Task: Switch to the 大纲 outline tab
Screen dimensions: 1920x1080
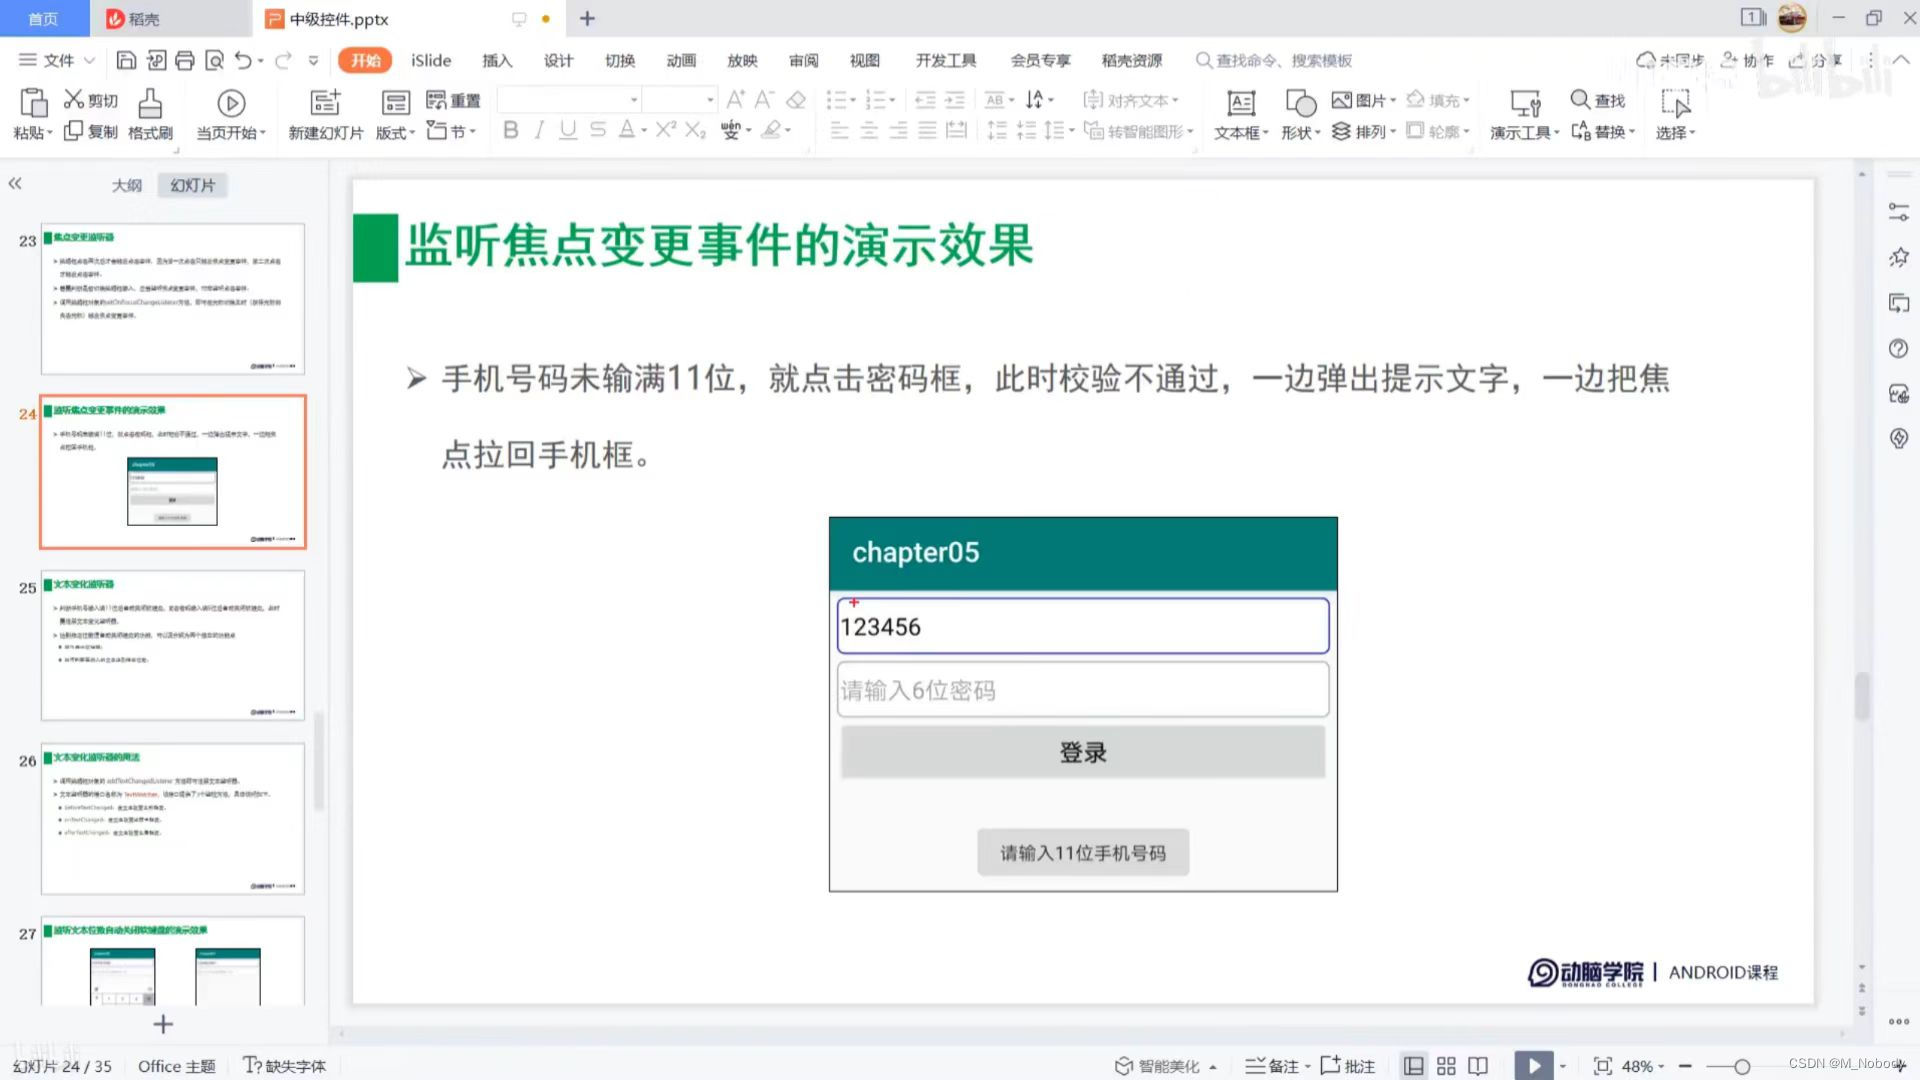Action: point(126,185)
